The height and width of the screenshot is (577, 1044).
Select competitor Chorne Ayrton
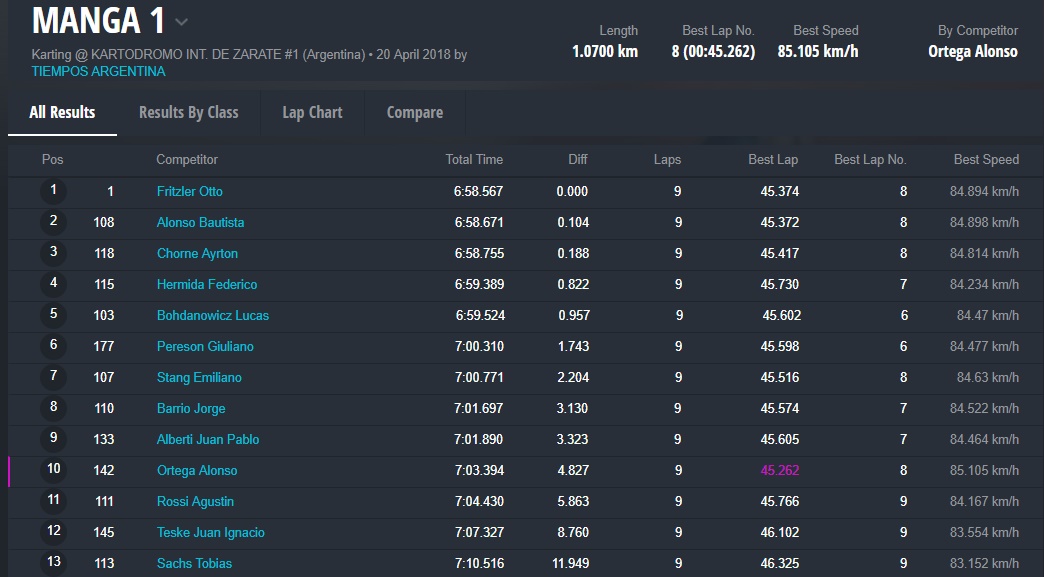click(x=197, y=253)
